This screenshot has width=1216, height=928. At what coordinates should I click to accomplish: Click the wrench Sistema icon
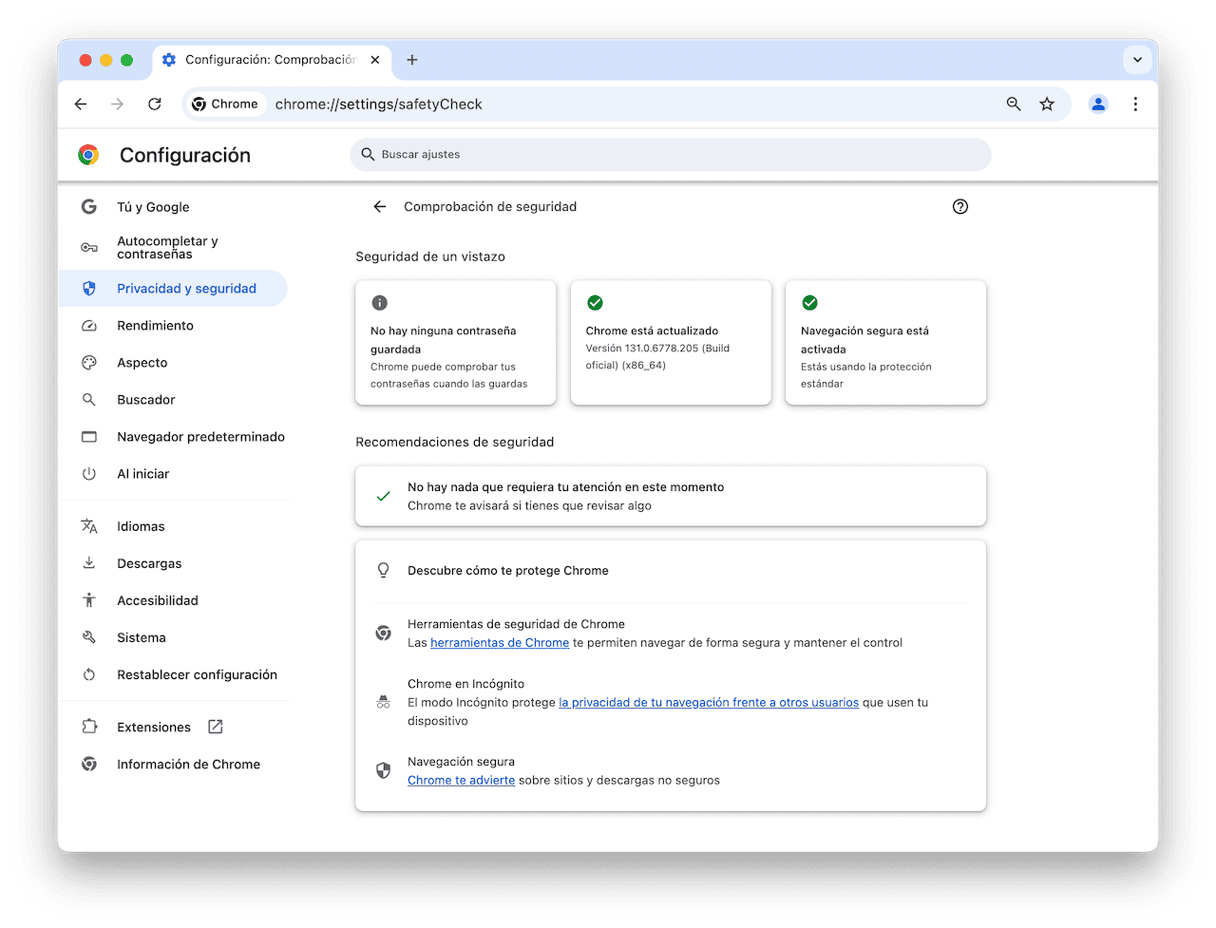tap(89, 637)
